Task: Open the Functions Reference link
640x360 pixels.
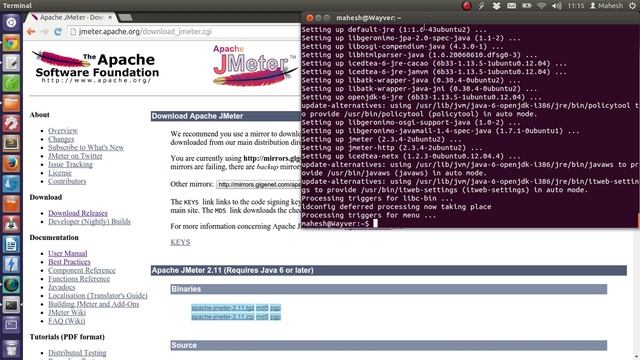Action: click(x=79, y=279)
